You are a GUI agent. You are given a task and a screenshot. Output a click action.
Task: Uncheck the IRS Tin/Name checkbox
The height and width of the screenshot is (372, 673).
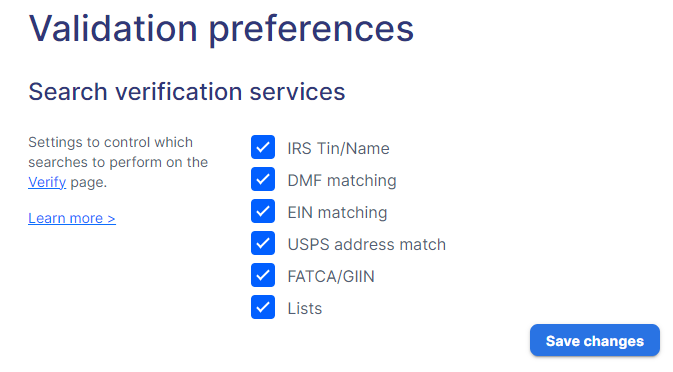click(263, 147)
